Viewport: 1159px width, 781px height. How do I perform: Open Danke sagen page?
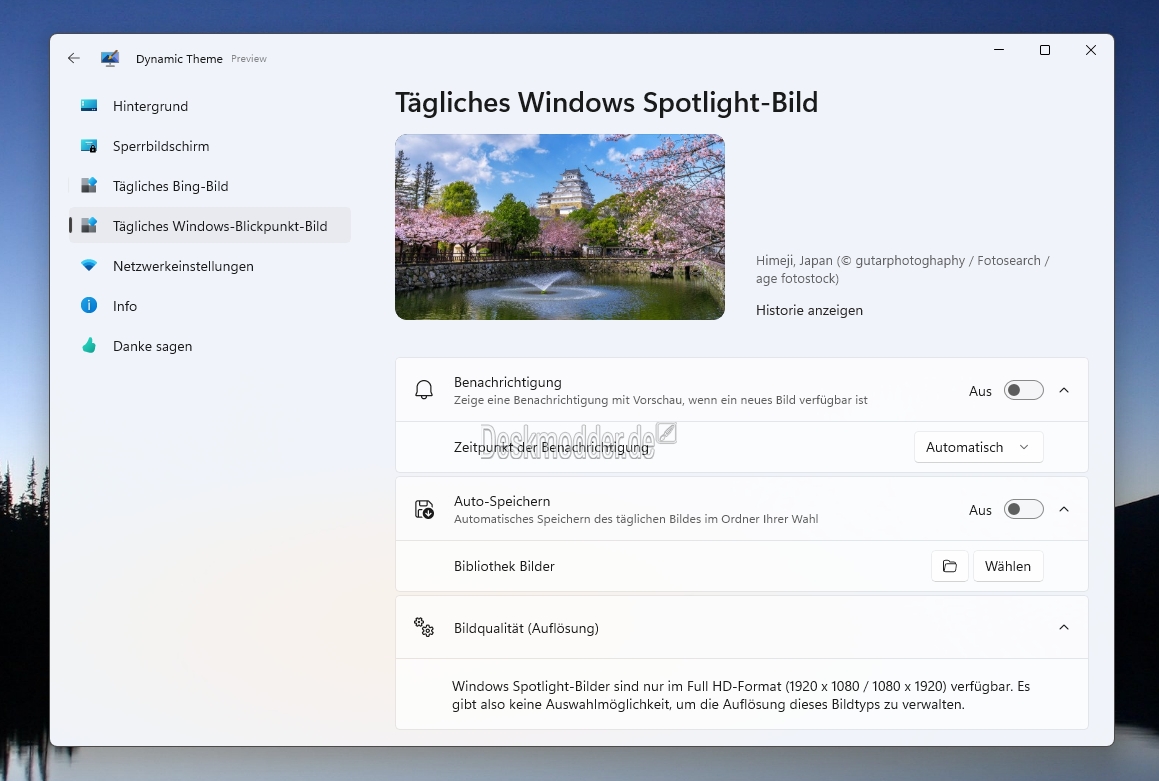(x=210, y=345)
